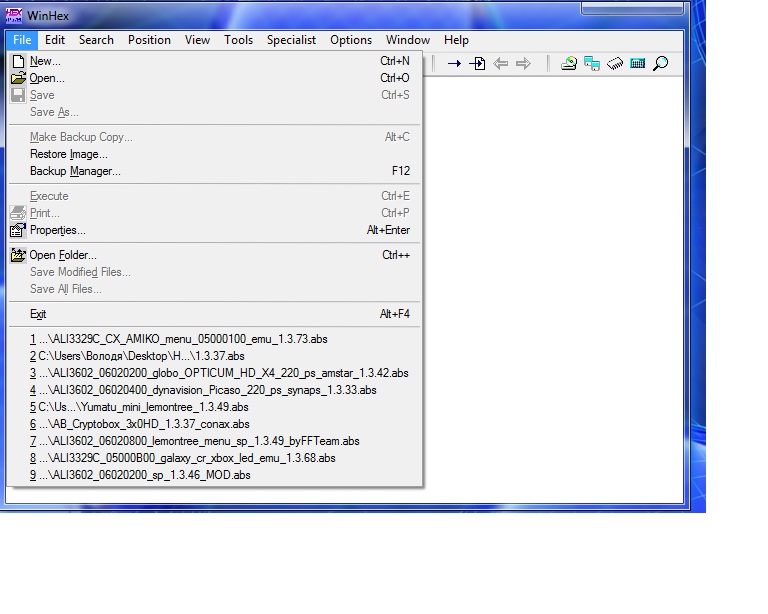This screenshot has width=768, height=614.
Task: Open recent AB_Cryptobox_3x0HD_1.3.37_conax.abs file
Action: tap(215, 424)
